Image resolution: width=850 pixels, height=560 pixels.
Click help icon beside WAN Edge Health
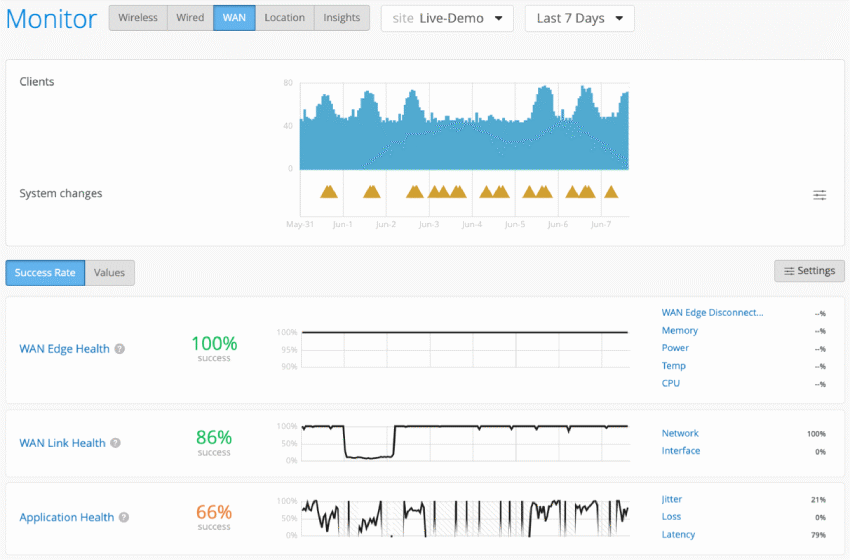point(120,349)
